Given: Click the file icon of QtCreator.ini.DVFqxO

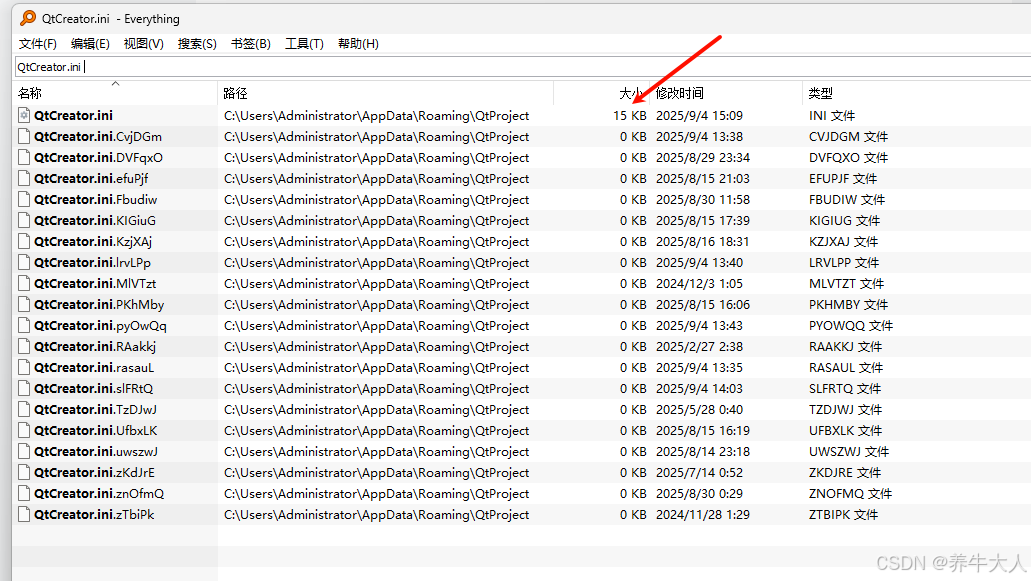Looking at the screenshot, I should click(24, 158).
